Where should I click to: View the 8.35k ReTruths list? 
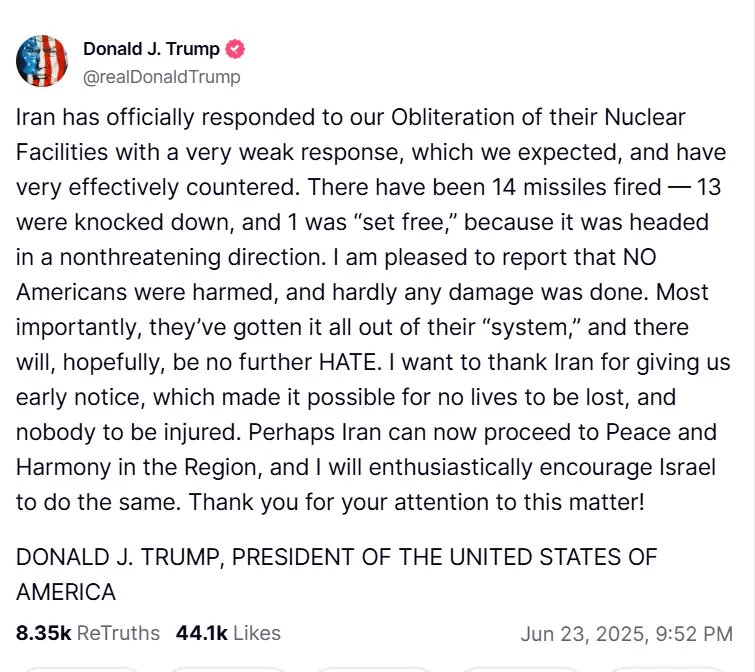pos(88,633)
